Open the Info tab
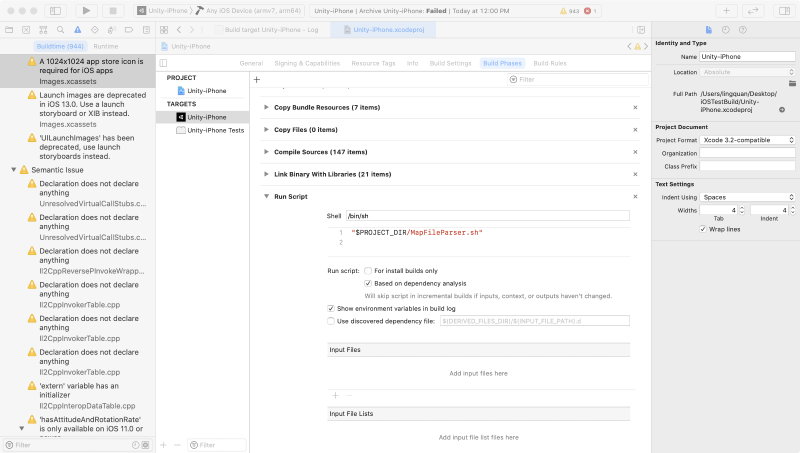 412,63
